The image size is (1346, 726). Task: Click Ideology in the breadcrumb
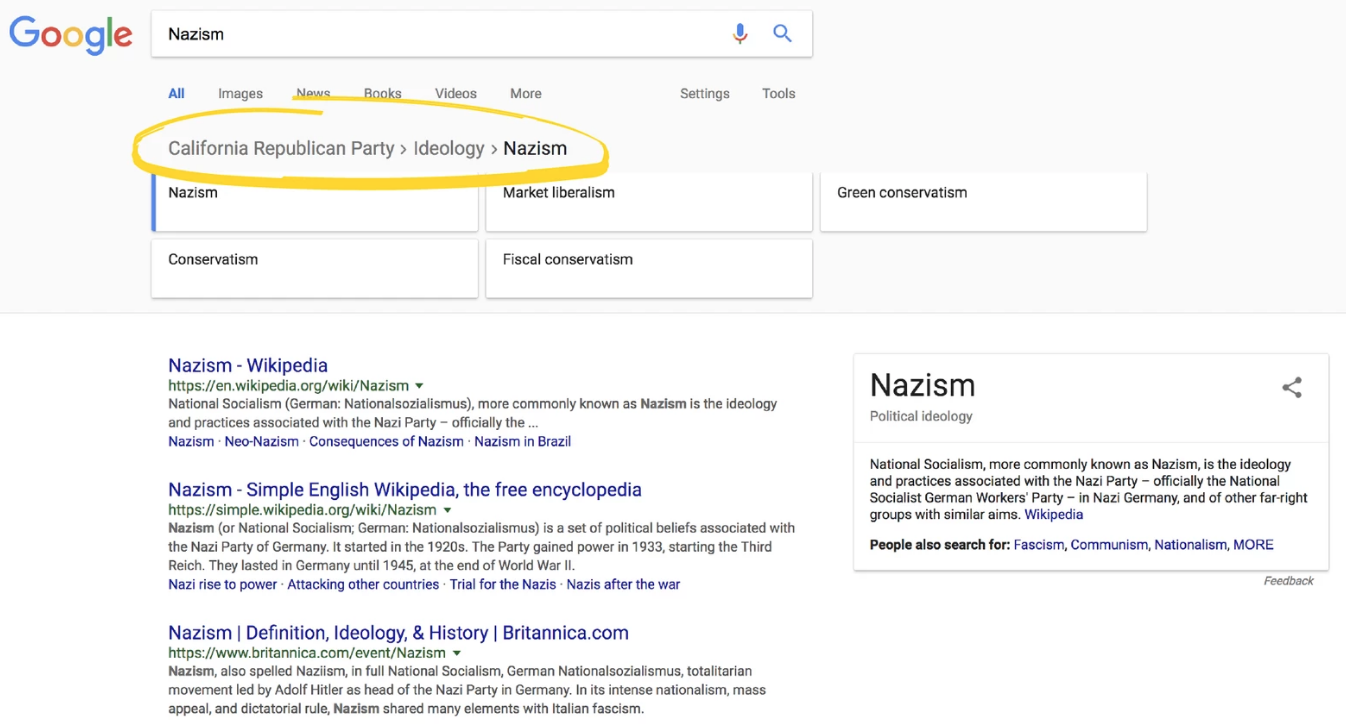click(449, 148)
